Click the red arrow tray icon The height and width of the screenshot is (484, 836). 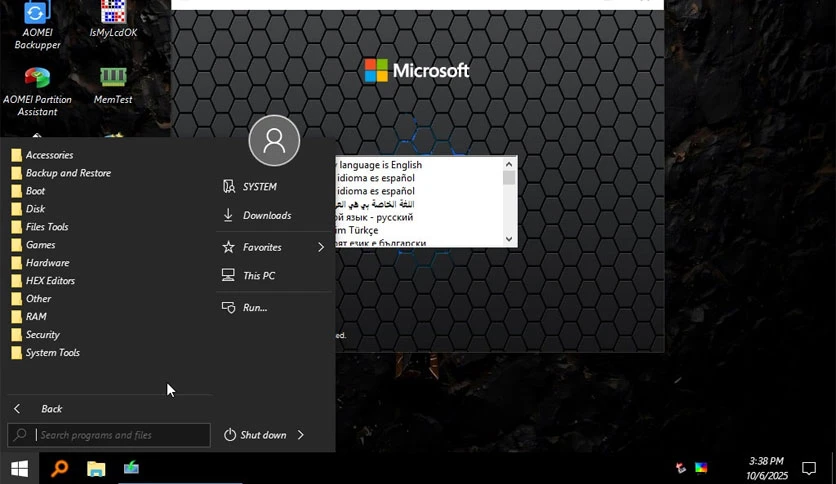681,468
